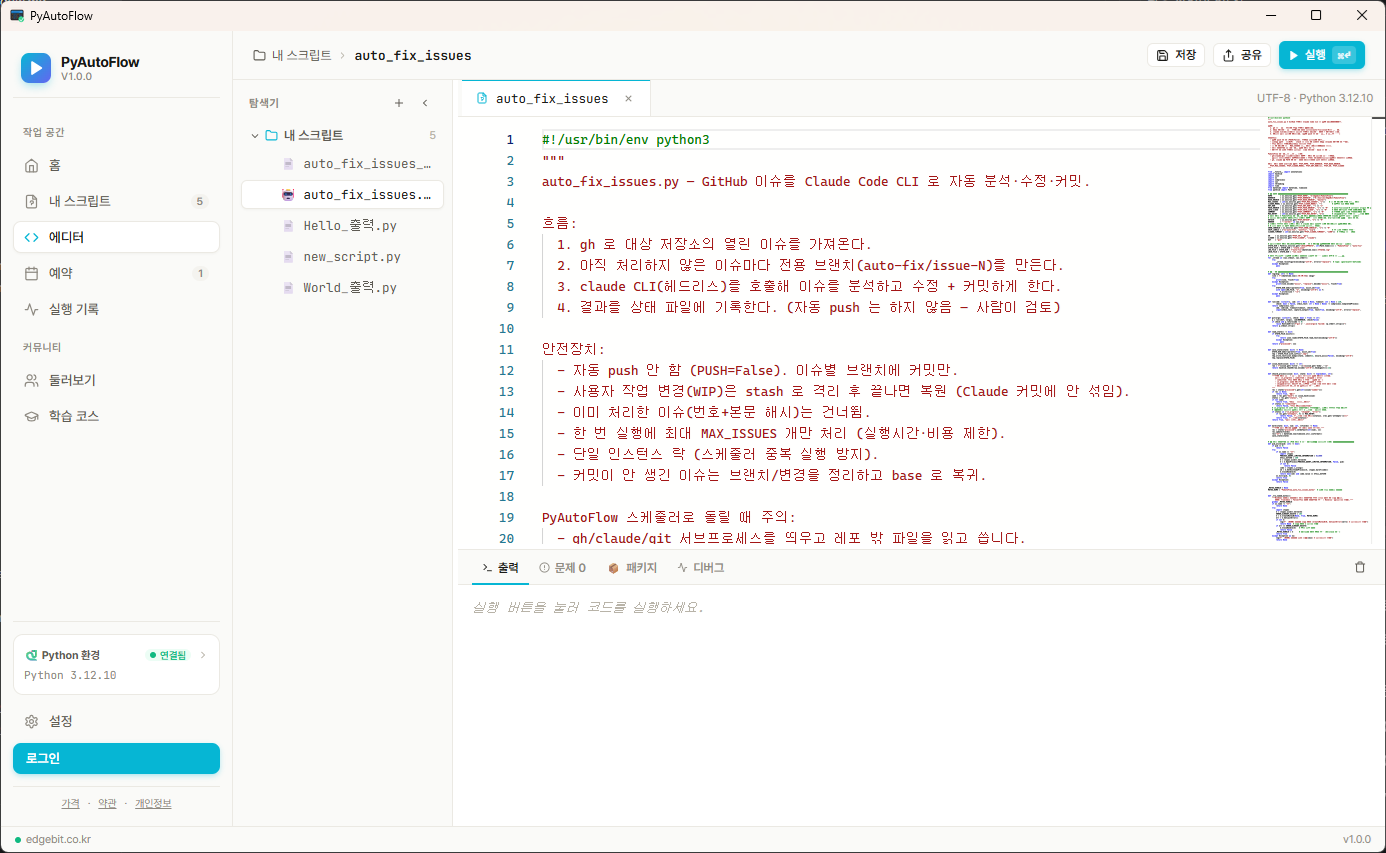Image resolution: width=1386 pixels, height=853 pixels.
Task: Close the auto_fix_issues editor tab
Action: tap(629, 99)
